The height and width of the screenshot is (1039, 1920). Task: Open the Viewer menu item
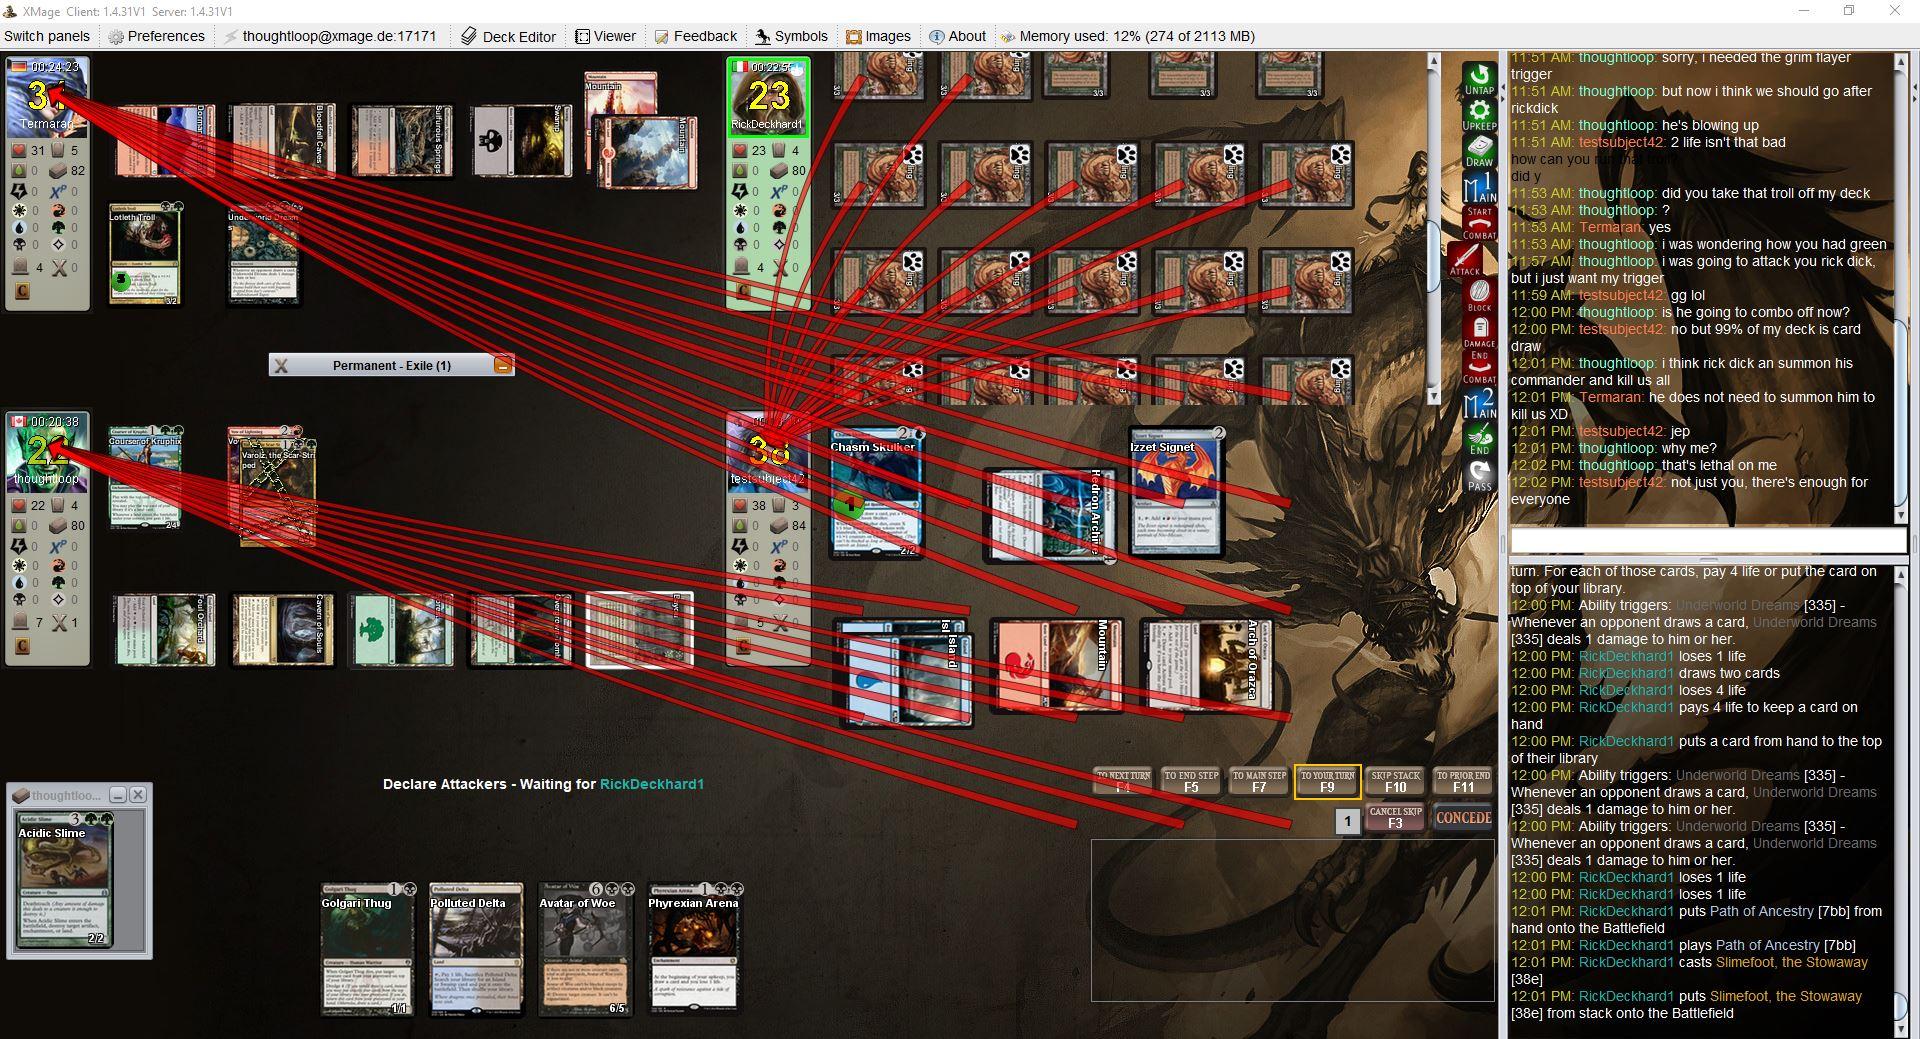pos(606,36)
